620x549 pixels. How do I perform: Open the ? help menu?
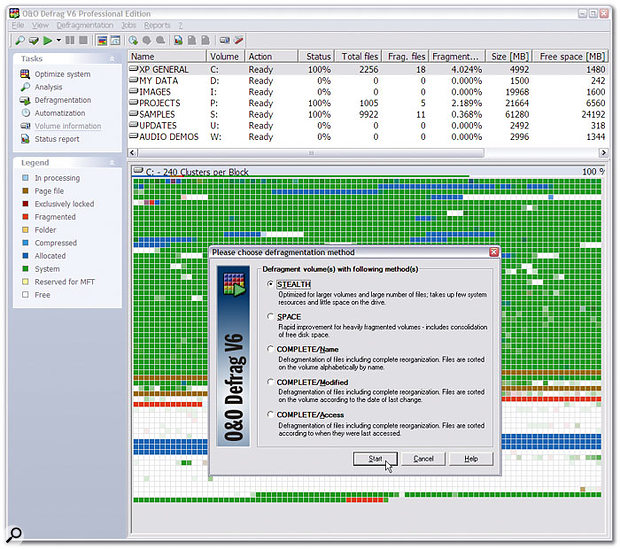[180, 25]
